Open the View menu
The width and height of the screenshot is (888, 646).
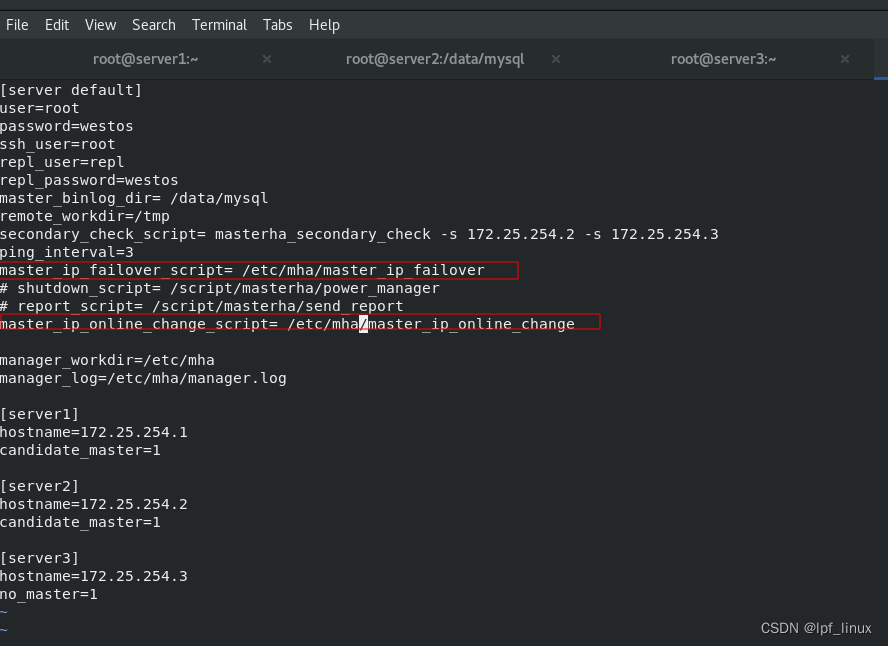pyautogui.click(x=100, y=24)
